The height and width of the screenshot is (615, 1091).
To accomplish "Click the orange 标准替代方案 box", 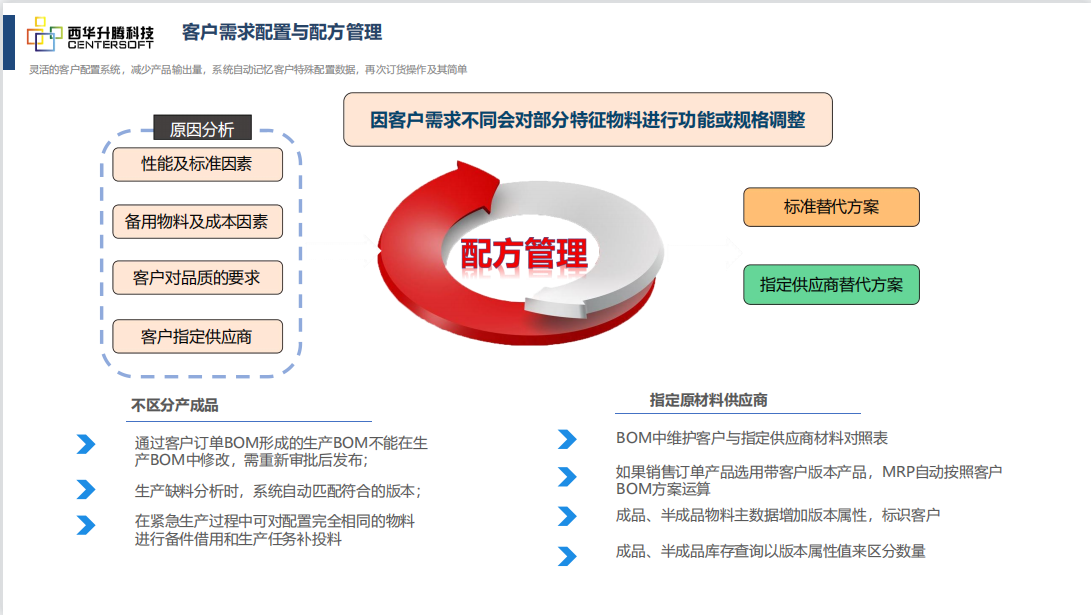I will coord(831,207).
